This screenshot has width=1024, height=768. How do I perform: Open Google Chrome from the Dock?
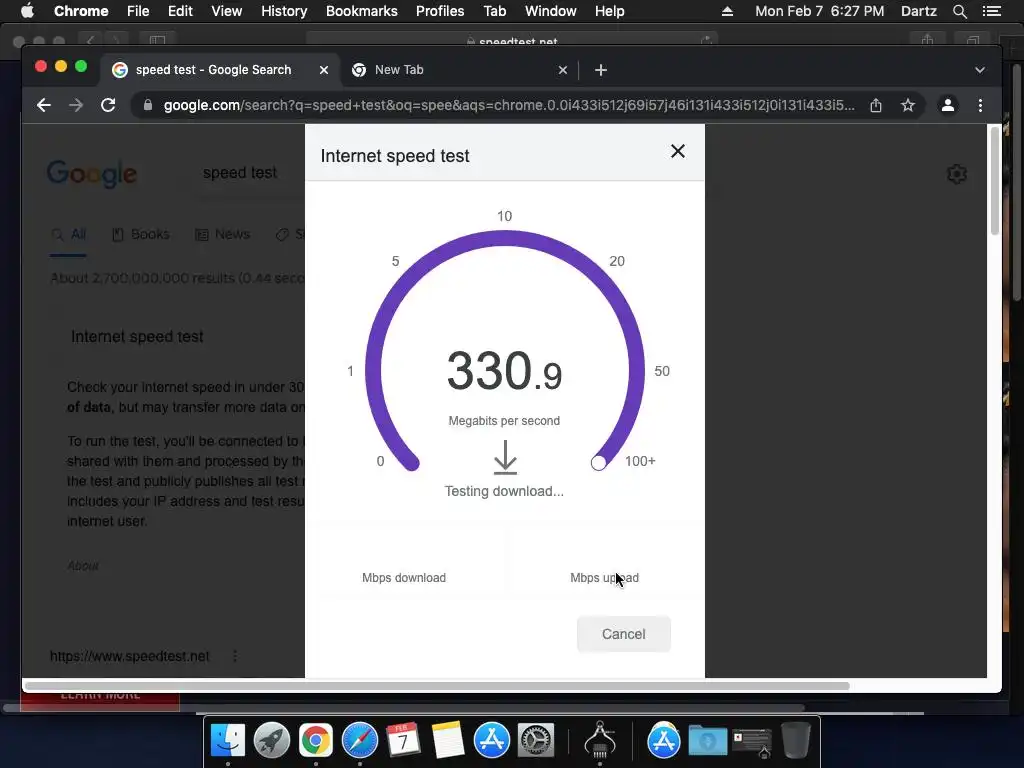315,741
